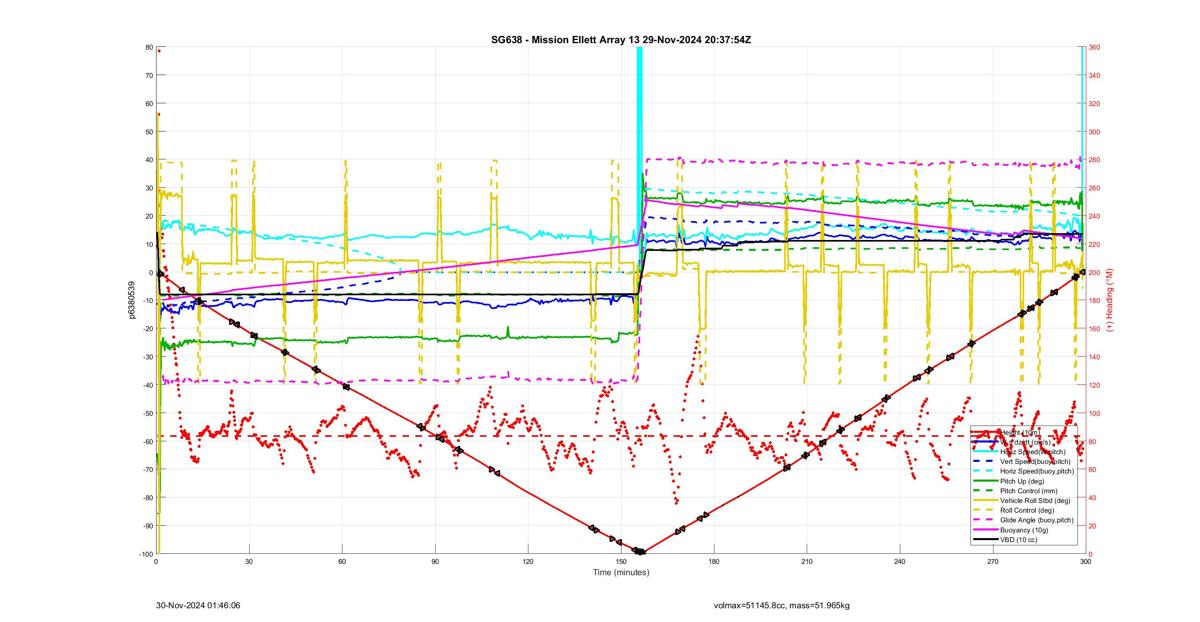Click the right heading axis tick '260'
1200x622 pixels.
(x=1095, y=188)
